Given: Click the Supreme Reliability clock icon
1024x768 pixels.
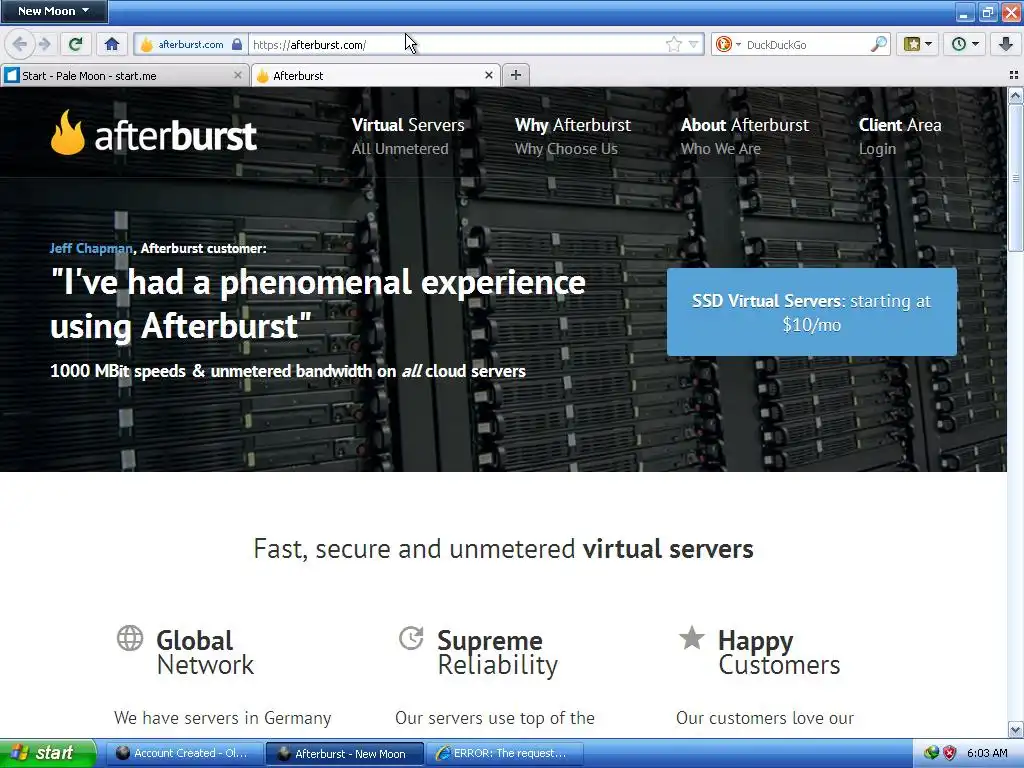Looking at the screenshot, I should pos(411,638).
